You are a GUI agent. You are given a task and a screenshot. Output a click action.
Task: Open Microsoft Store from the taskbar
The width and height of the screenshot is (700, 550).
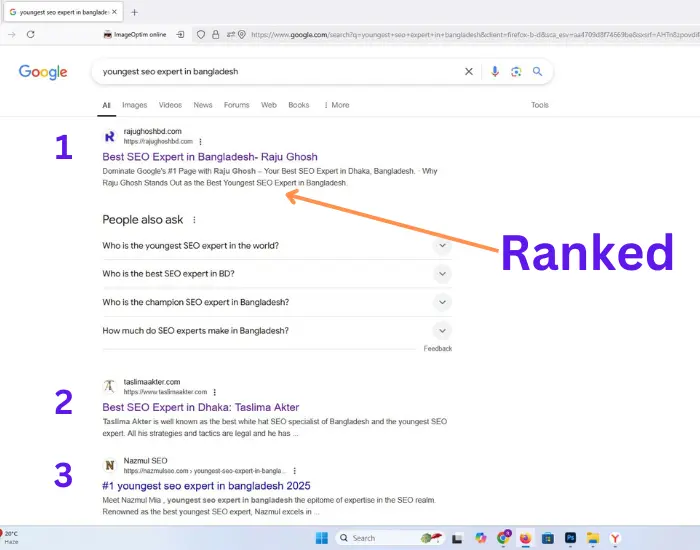[x=548, y=538]
